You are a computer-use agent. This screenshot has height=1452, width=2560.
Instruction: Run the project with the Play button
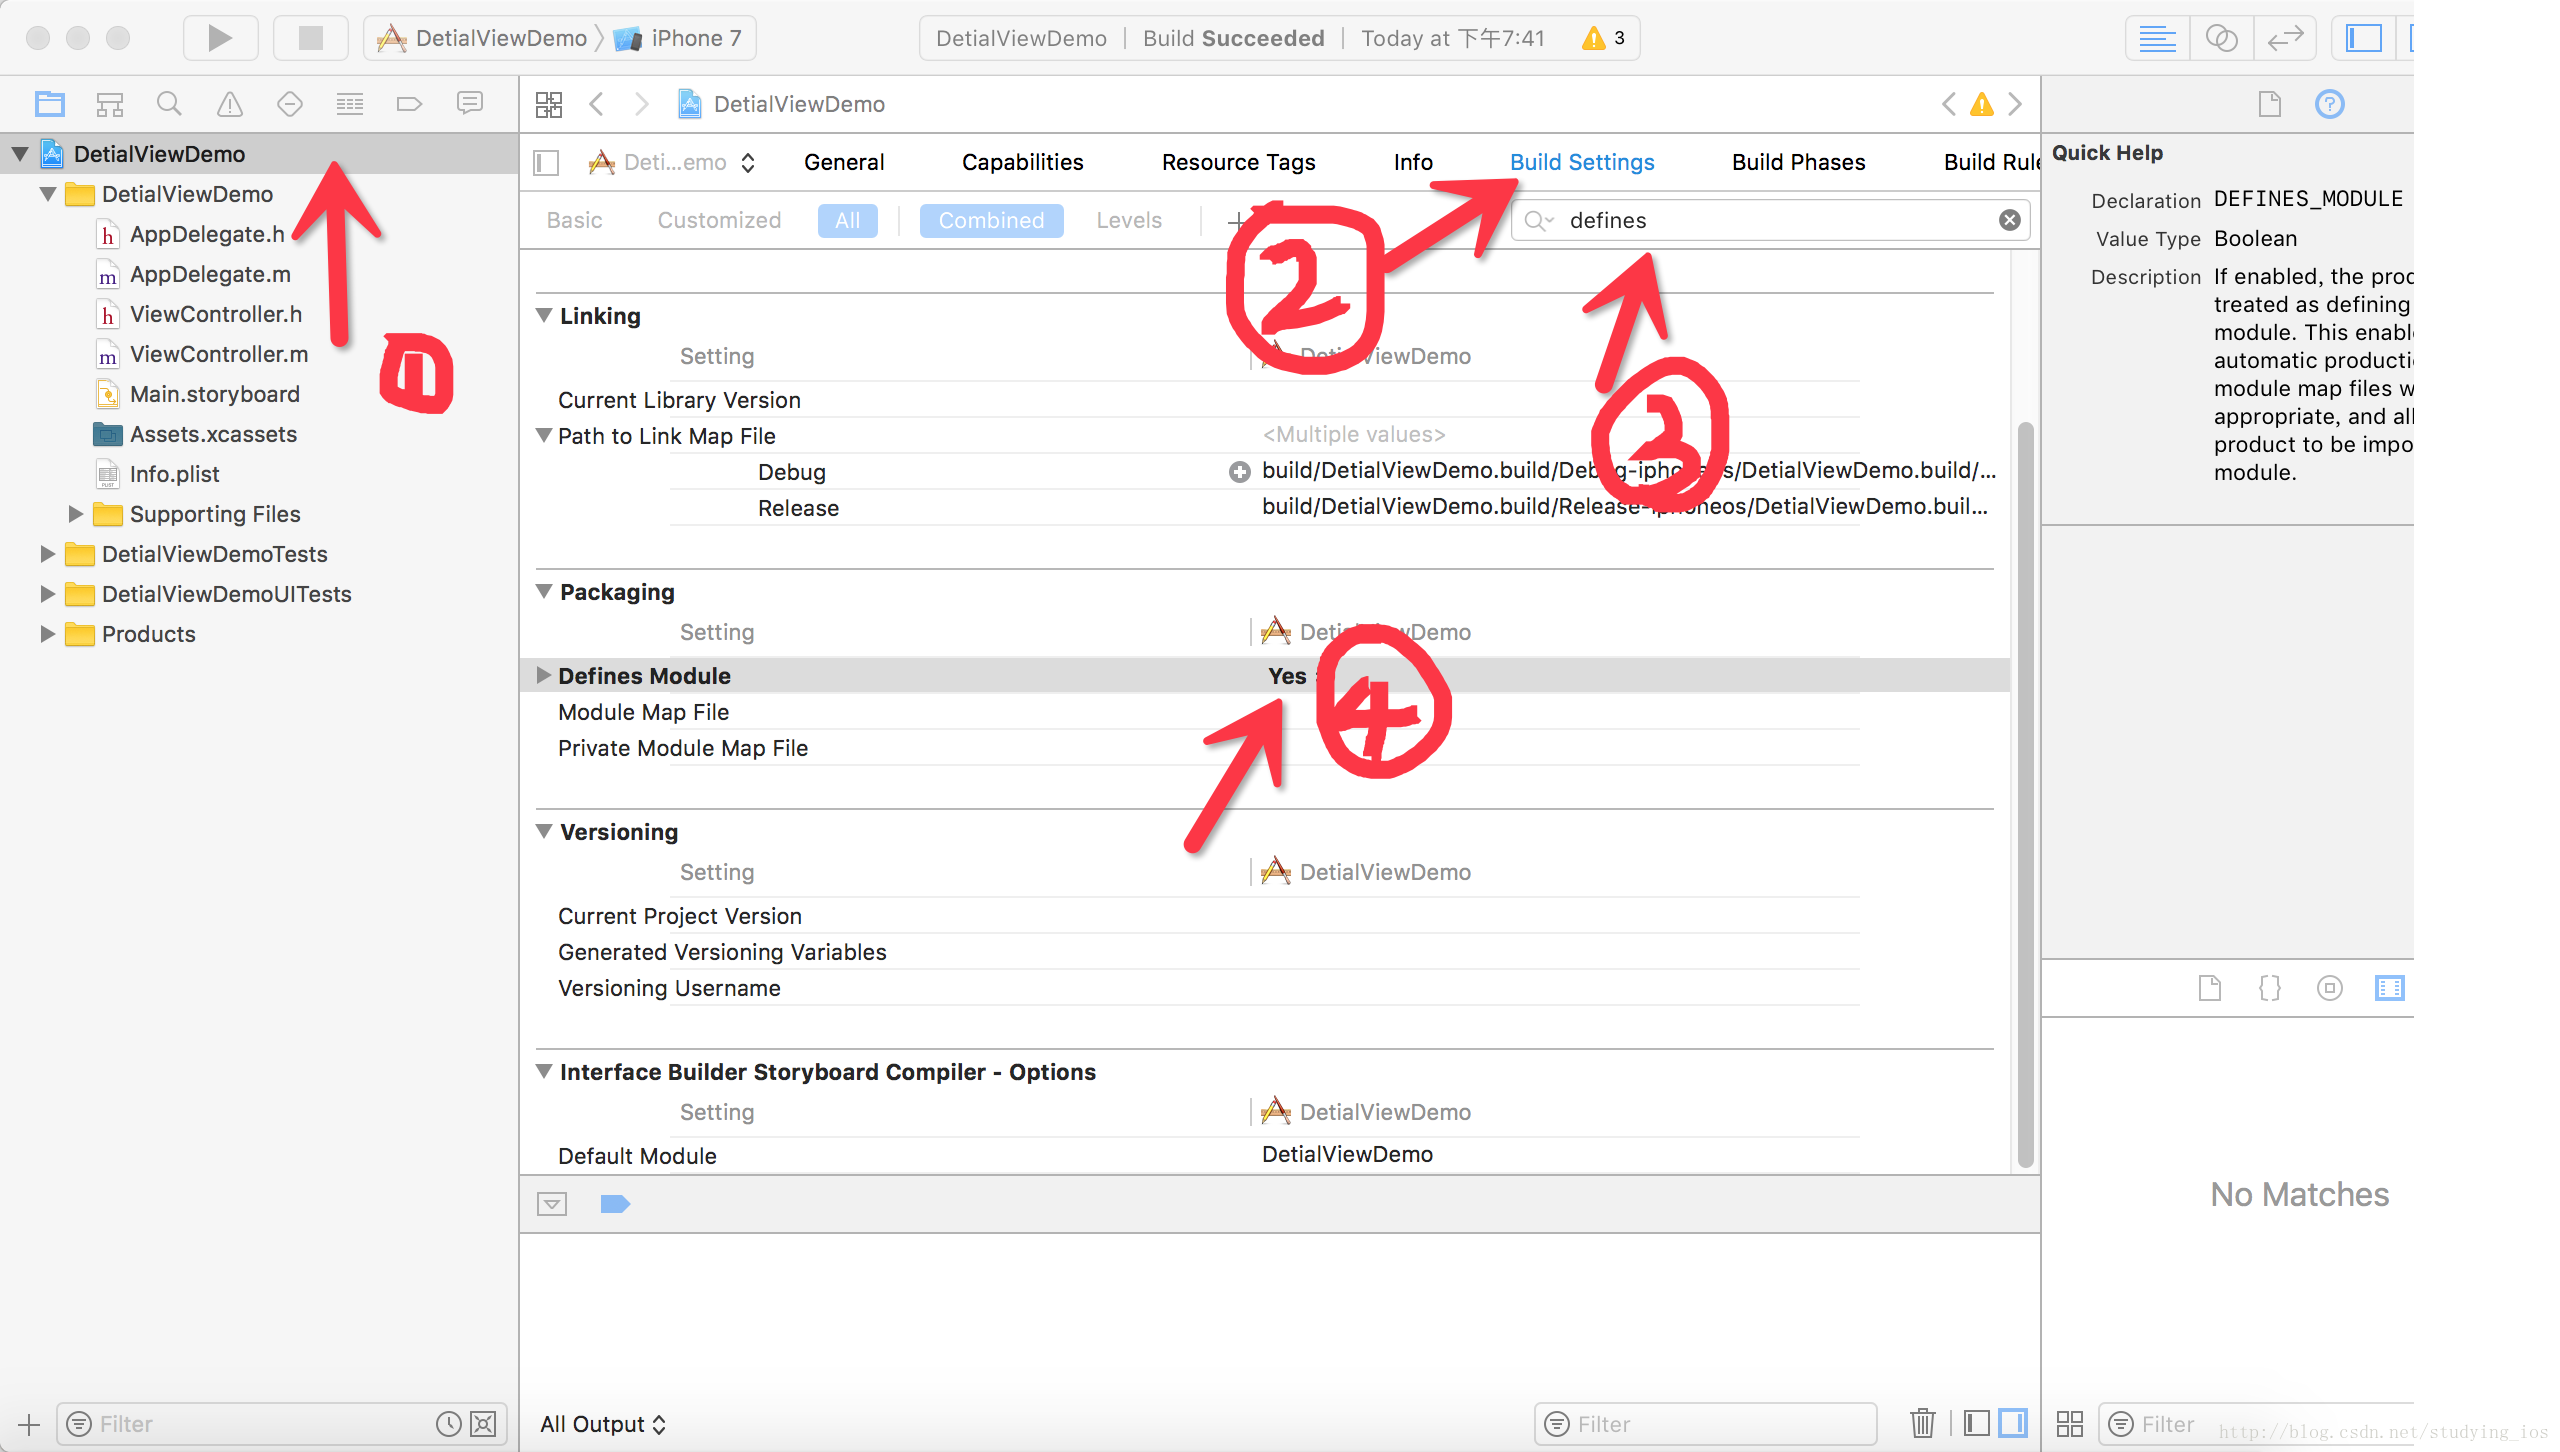pos(220,38)
